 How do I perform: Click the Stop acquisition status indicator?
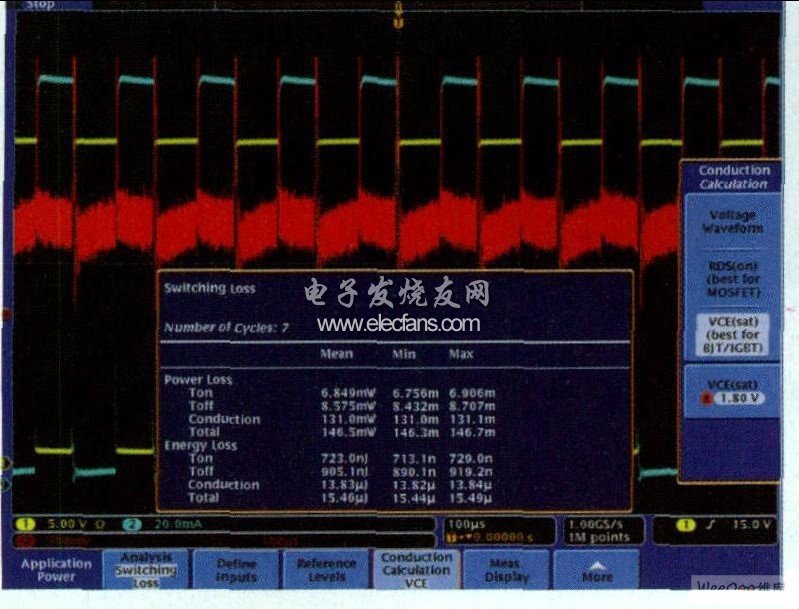pos(40,5)
